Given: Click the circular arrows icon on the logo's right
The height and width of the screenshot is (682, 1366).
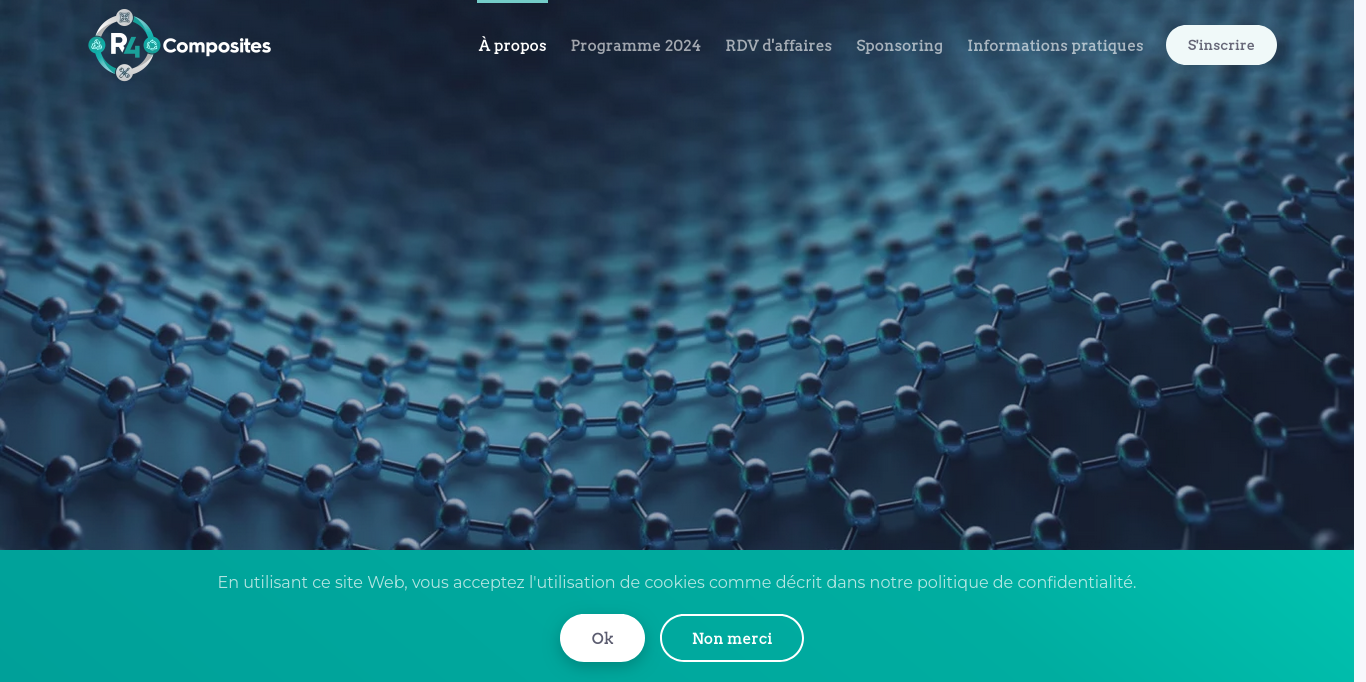Looking at the screenshot, I should 151,45.
